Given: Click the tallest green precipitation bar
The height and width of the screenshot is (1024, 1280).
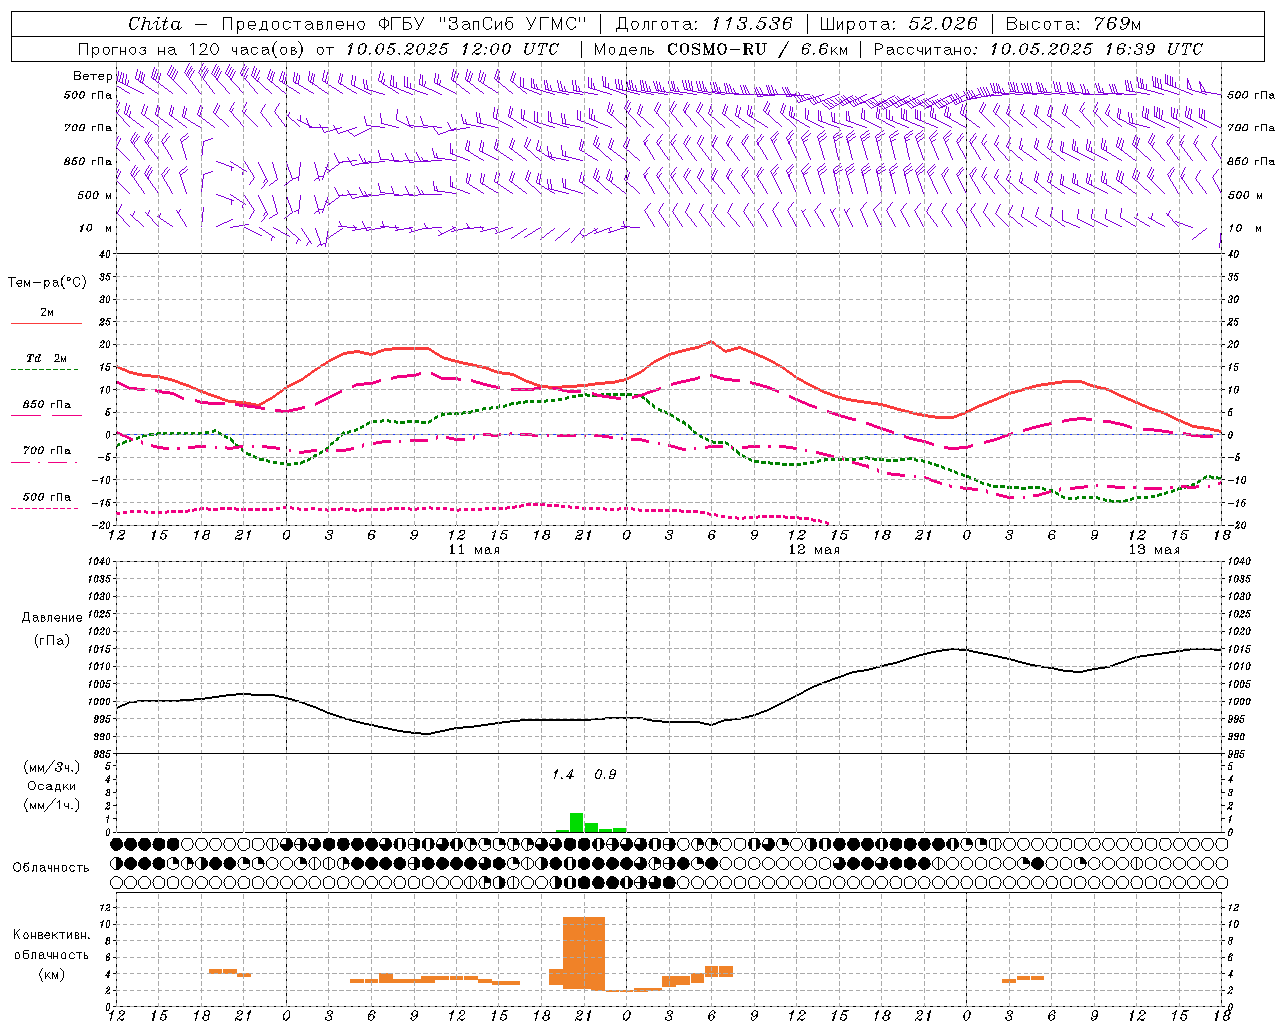Looking at the screenshot, I should 576,822.
